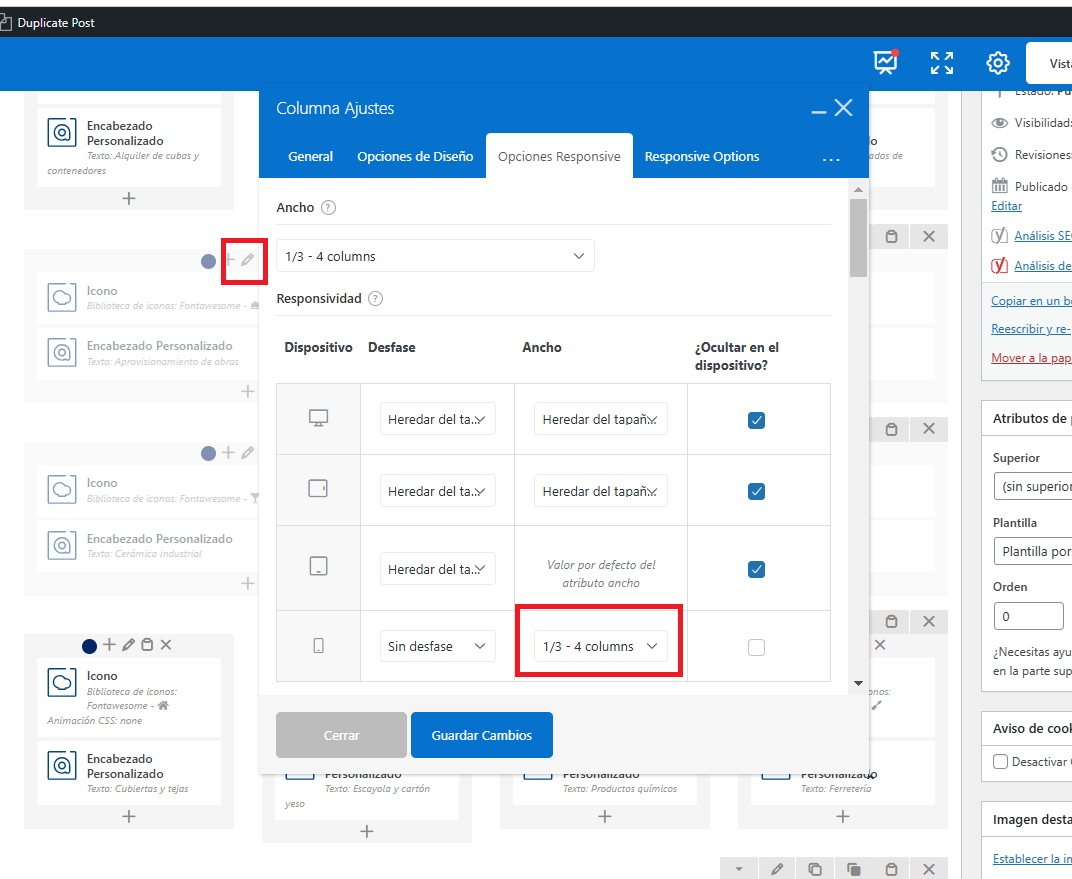Add element below Productos químicos heading
This screenshot has width=1072, height=879.
tap(604, 816)
